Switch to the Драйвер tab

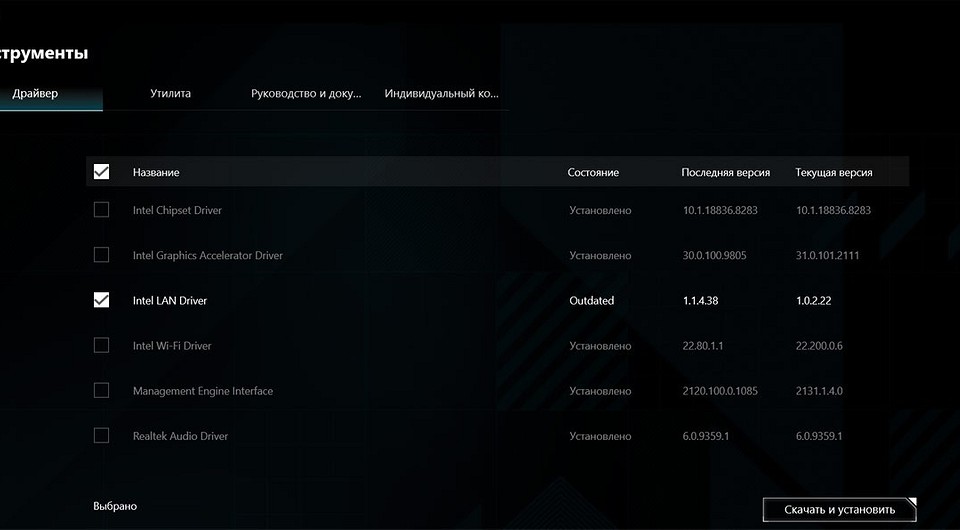[35, 94]
